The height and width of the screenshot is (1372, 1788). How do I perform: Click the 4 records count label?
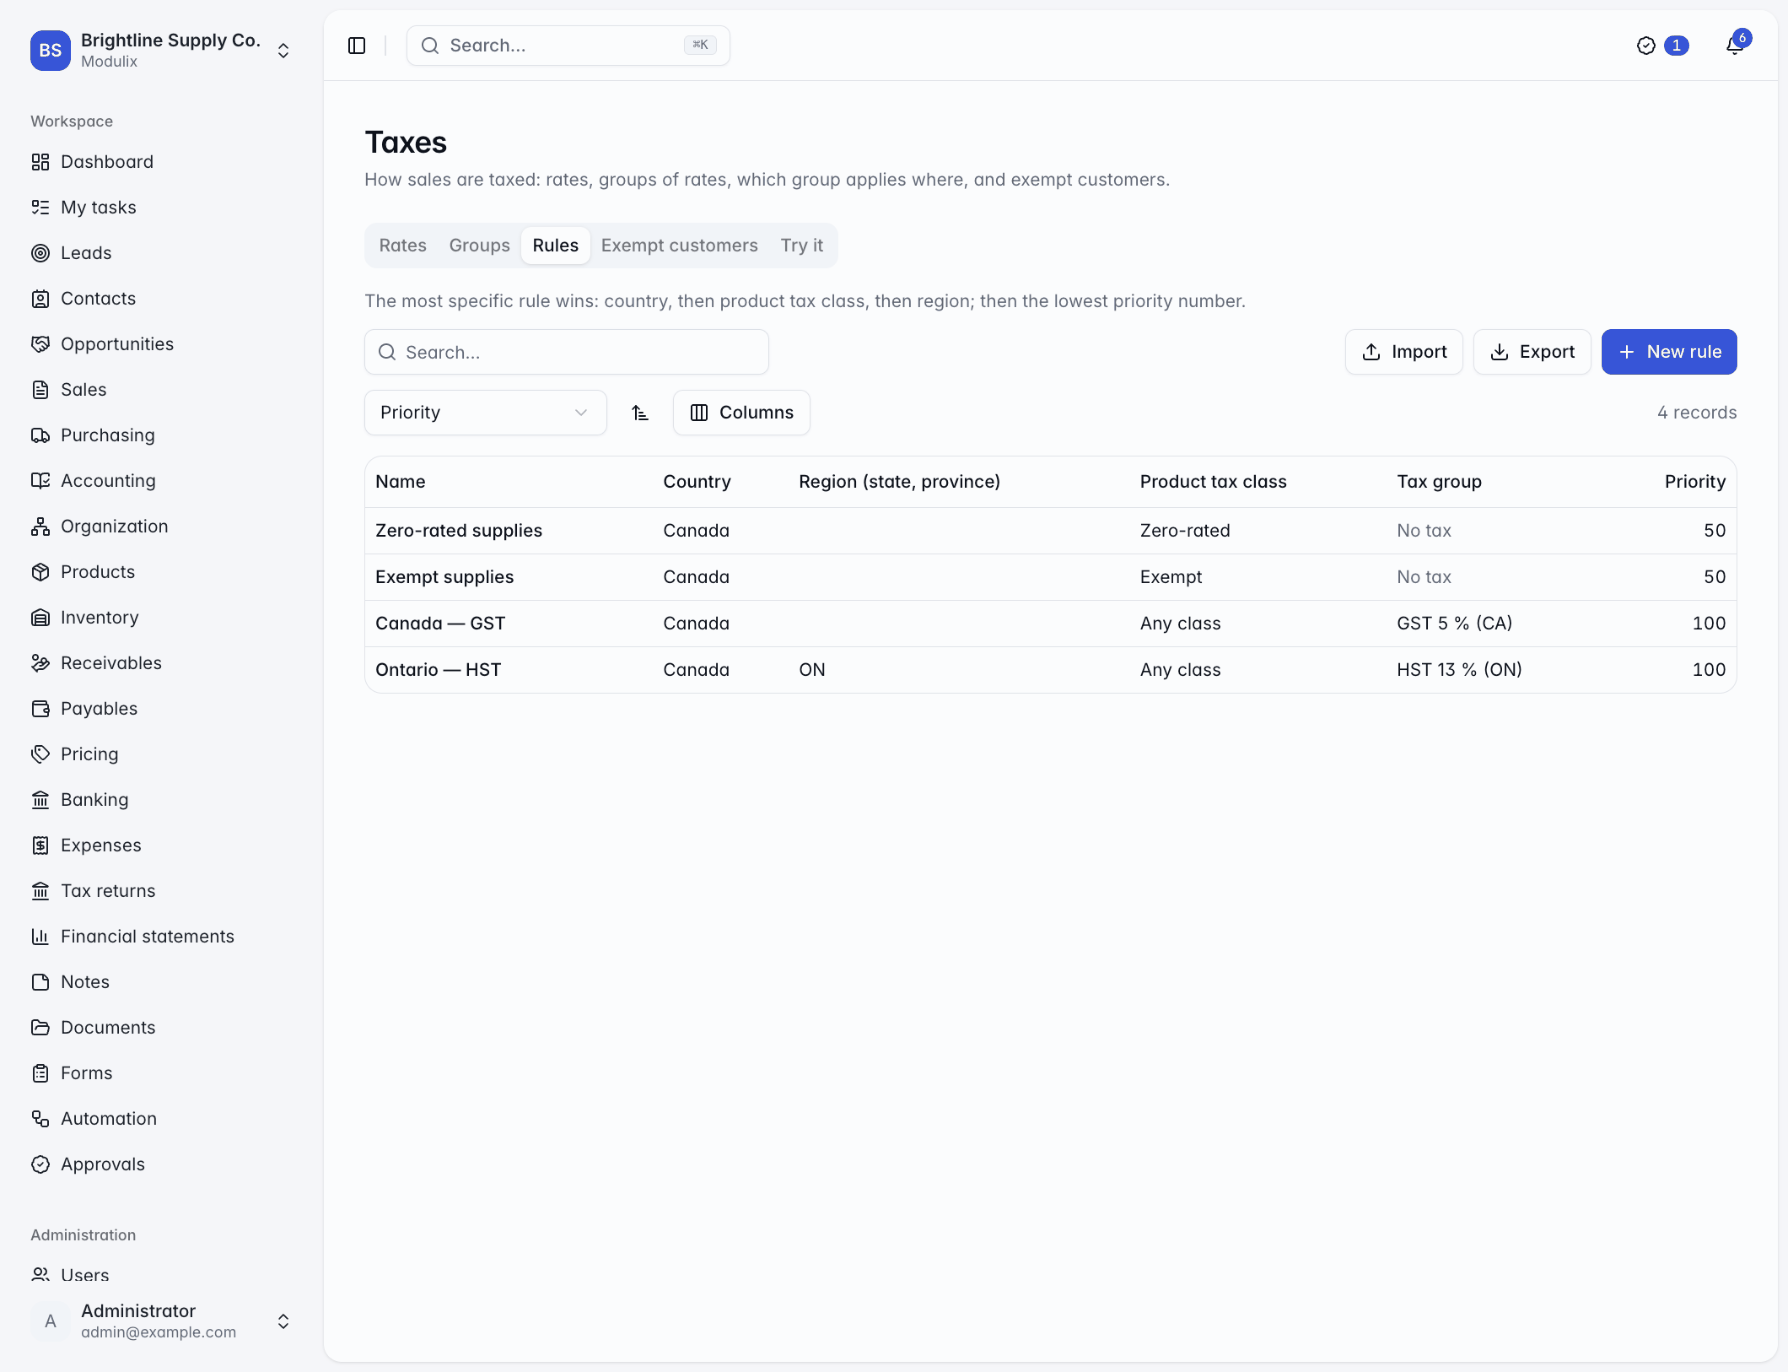1696,412
